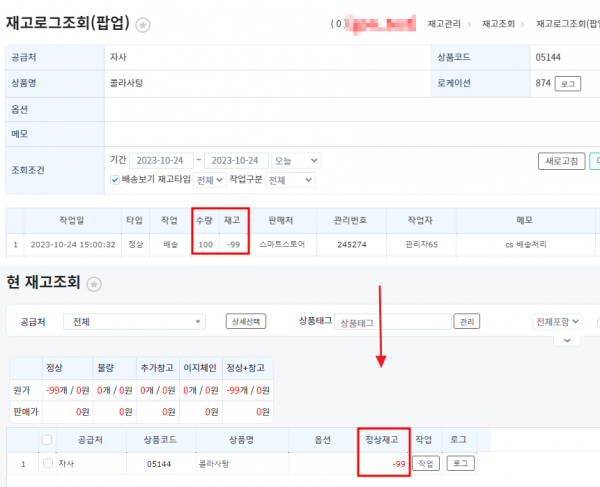Screen dimensions: 600x487
Task: Click the 로그 button next to location 874
Action: coord(568,84)
